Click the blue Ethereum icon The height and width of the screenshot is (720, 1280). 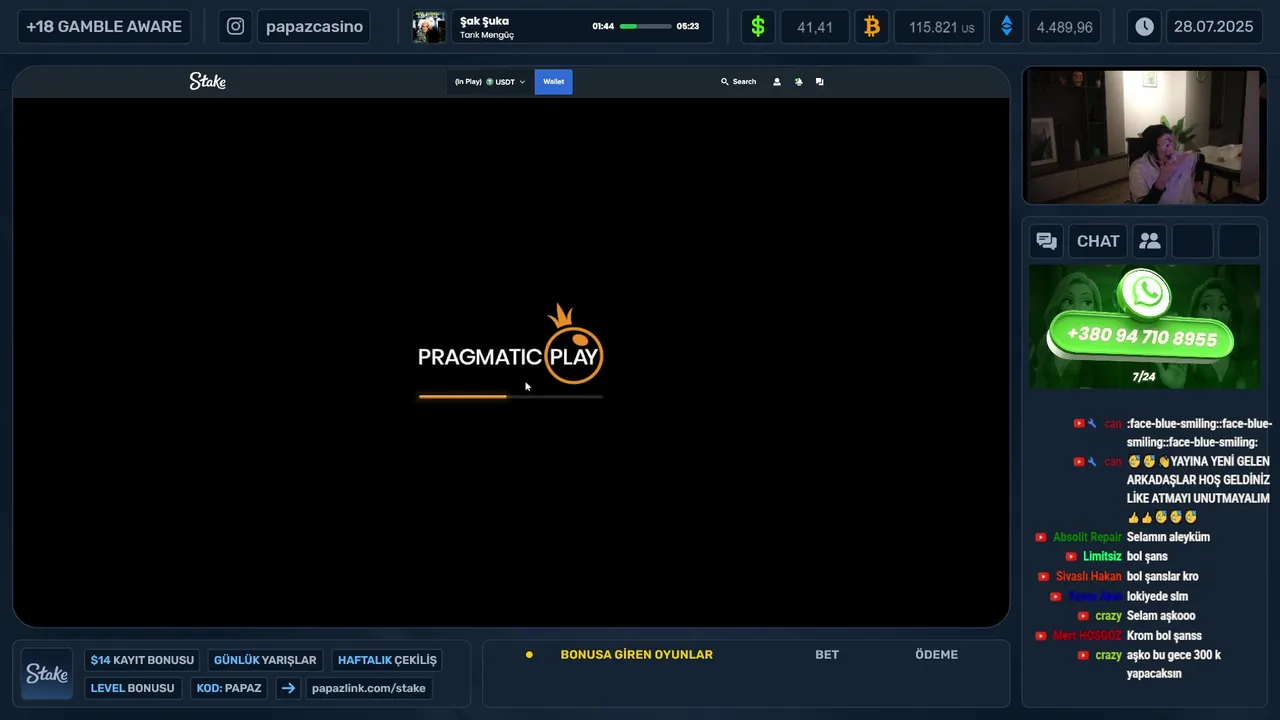click(1006, 27)
